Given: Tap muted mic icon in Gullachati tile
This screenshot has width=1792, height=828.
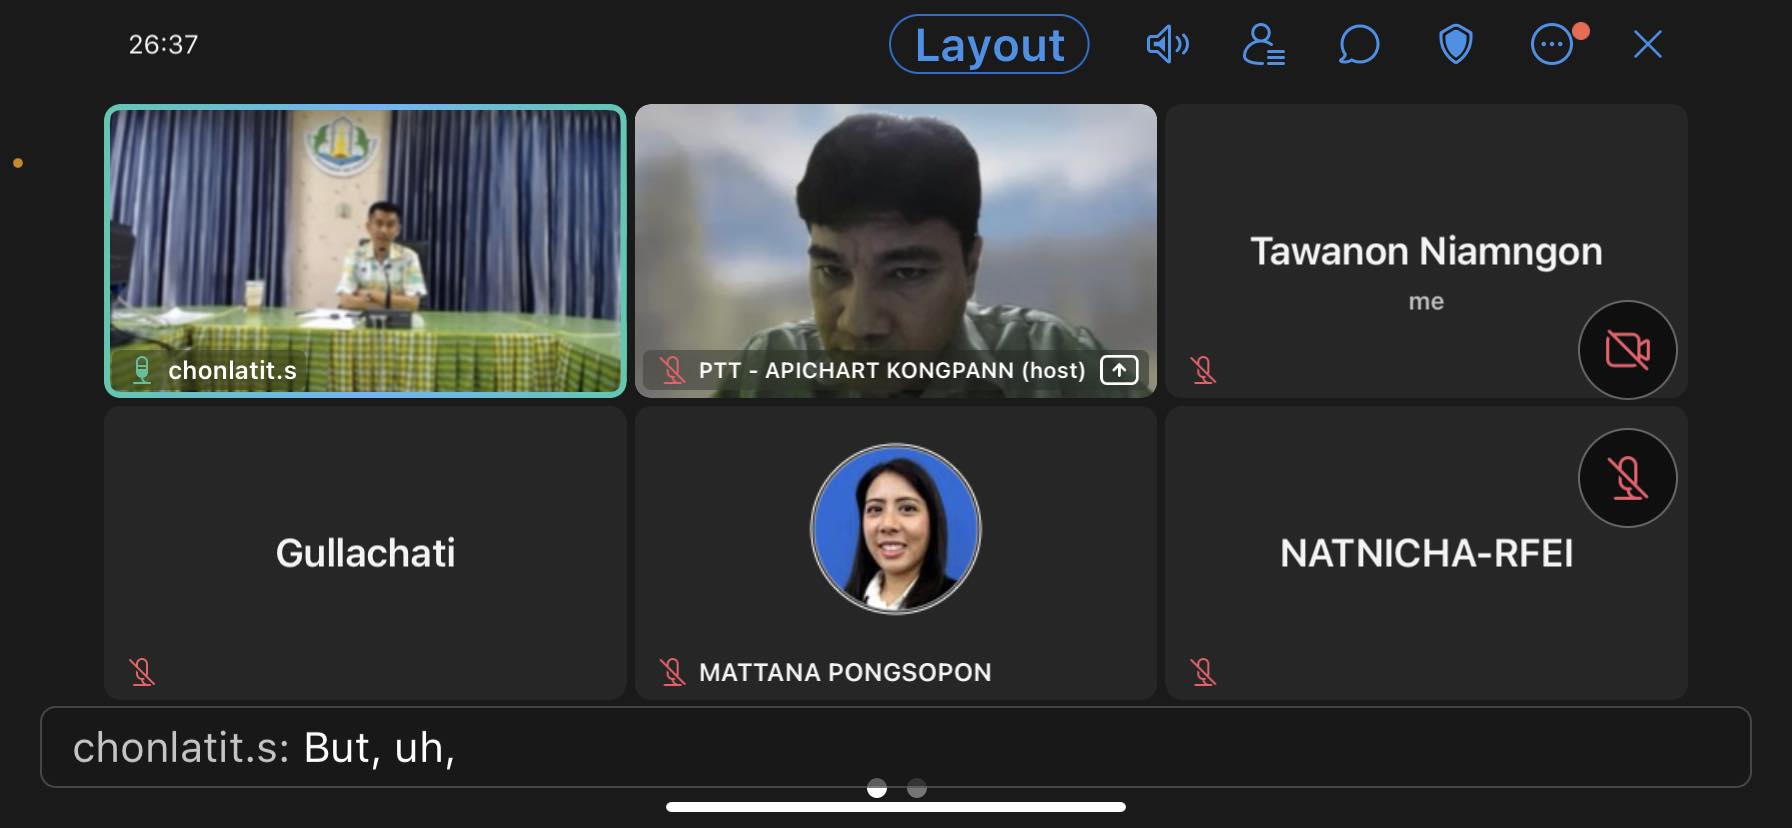Looking at the screenshot, I should pyautogui.click(x=142, y=672).
